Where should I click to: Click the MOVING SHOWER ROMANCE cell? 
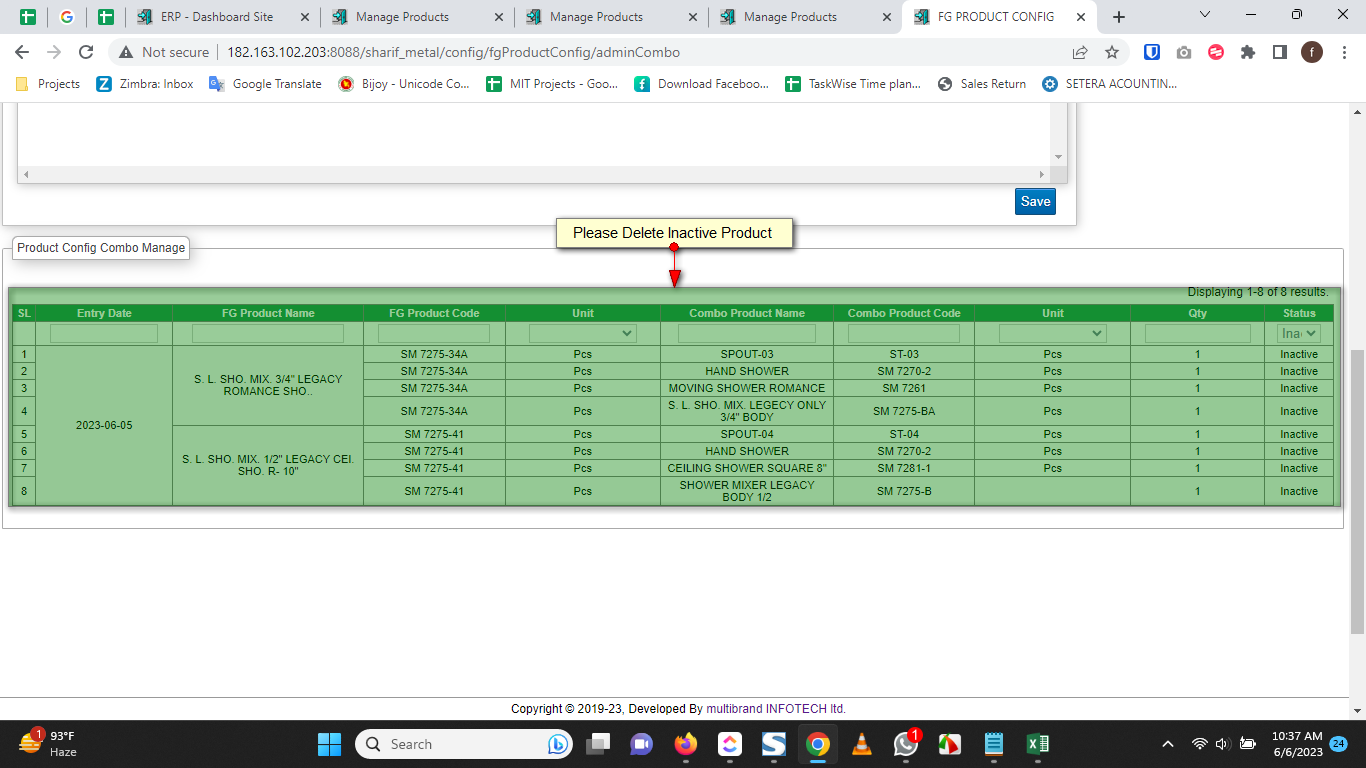[747, 388]
